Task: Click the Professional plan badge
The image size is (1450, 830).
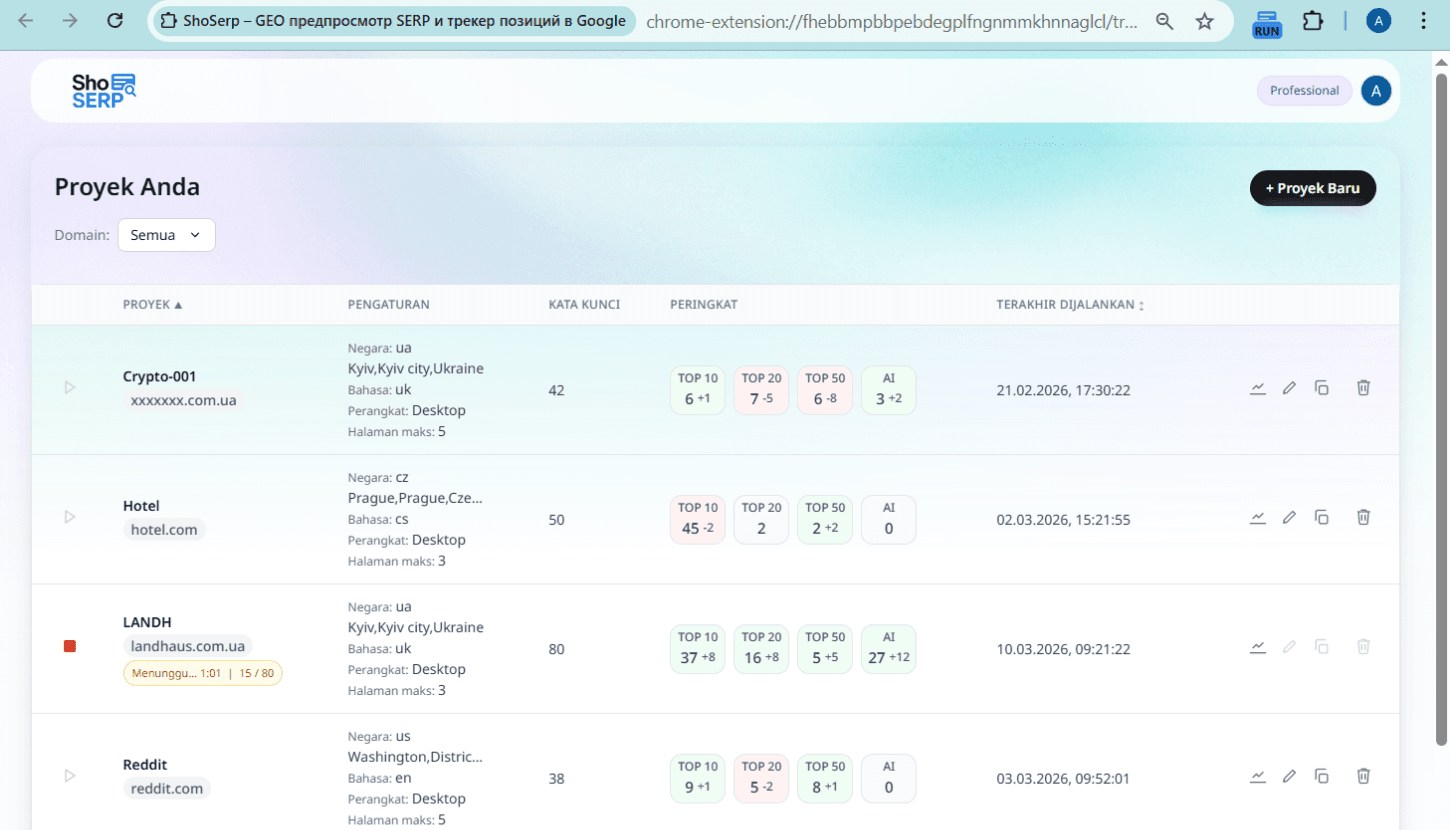Action: click(1304, 91)
